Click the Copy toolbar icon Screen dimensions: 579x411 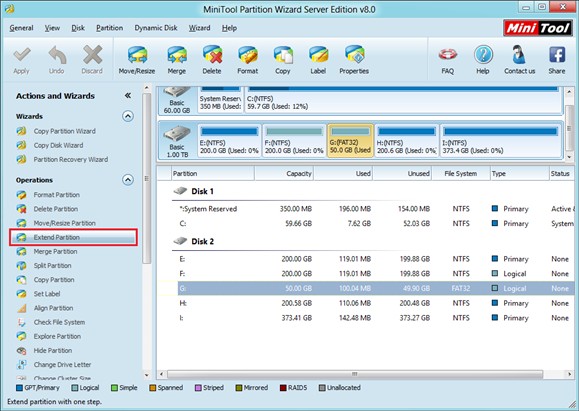283,55
